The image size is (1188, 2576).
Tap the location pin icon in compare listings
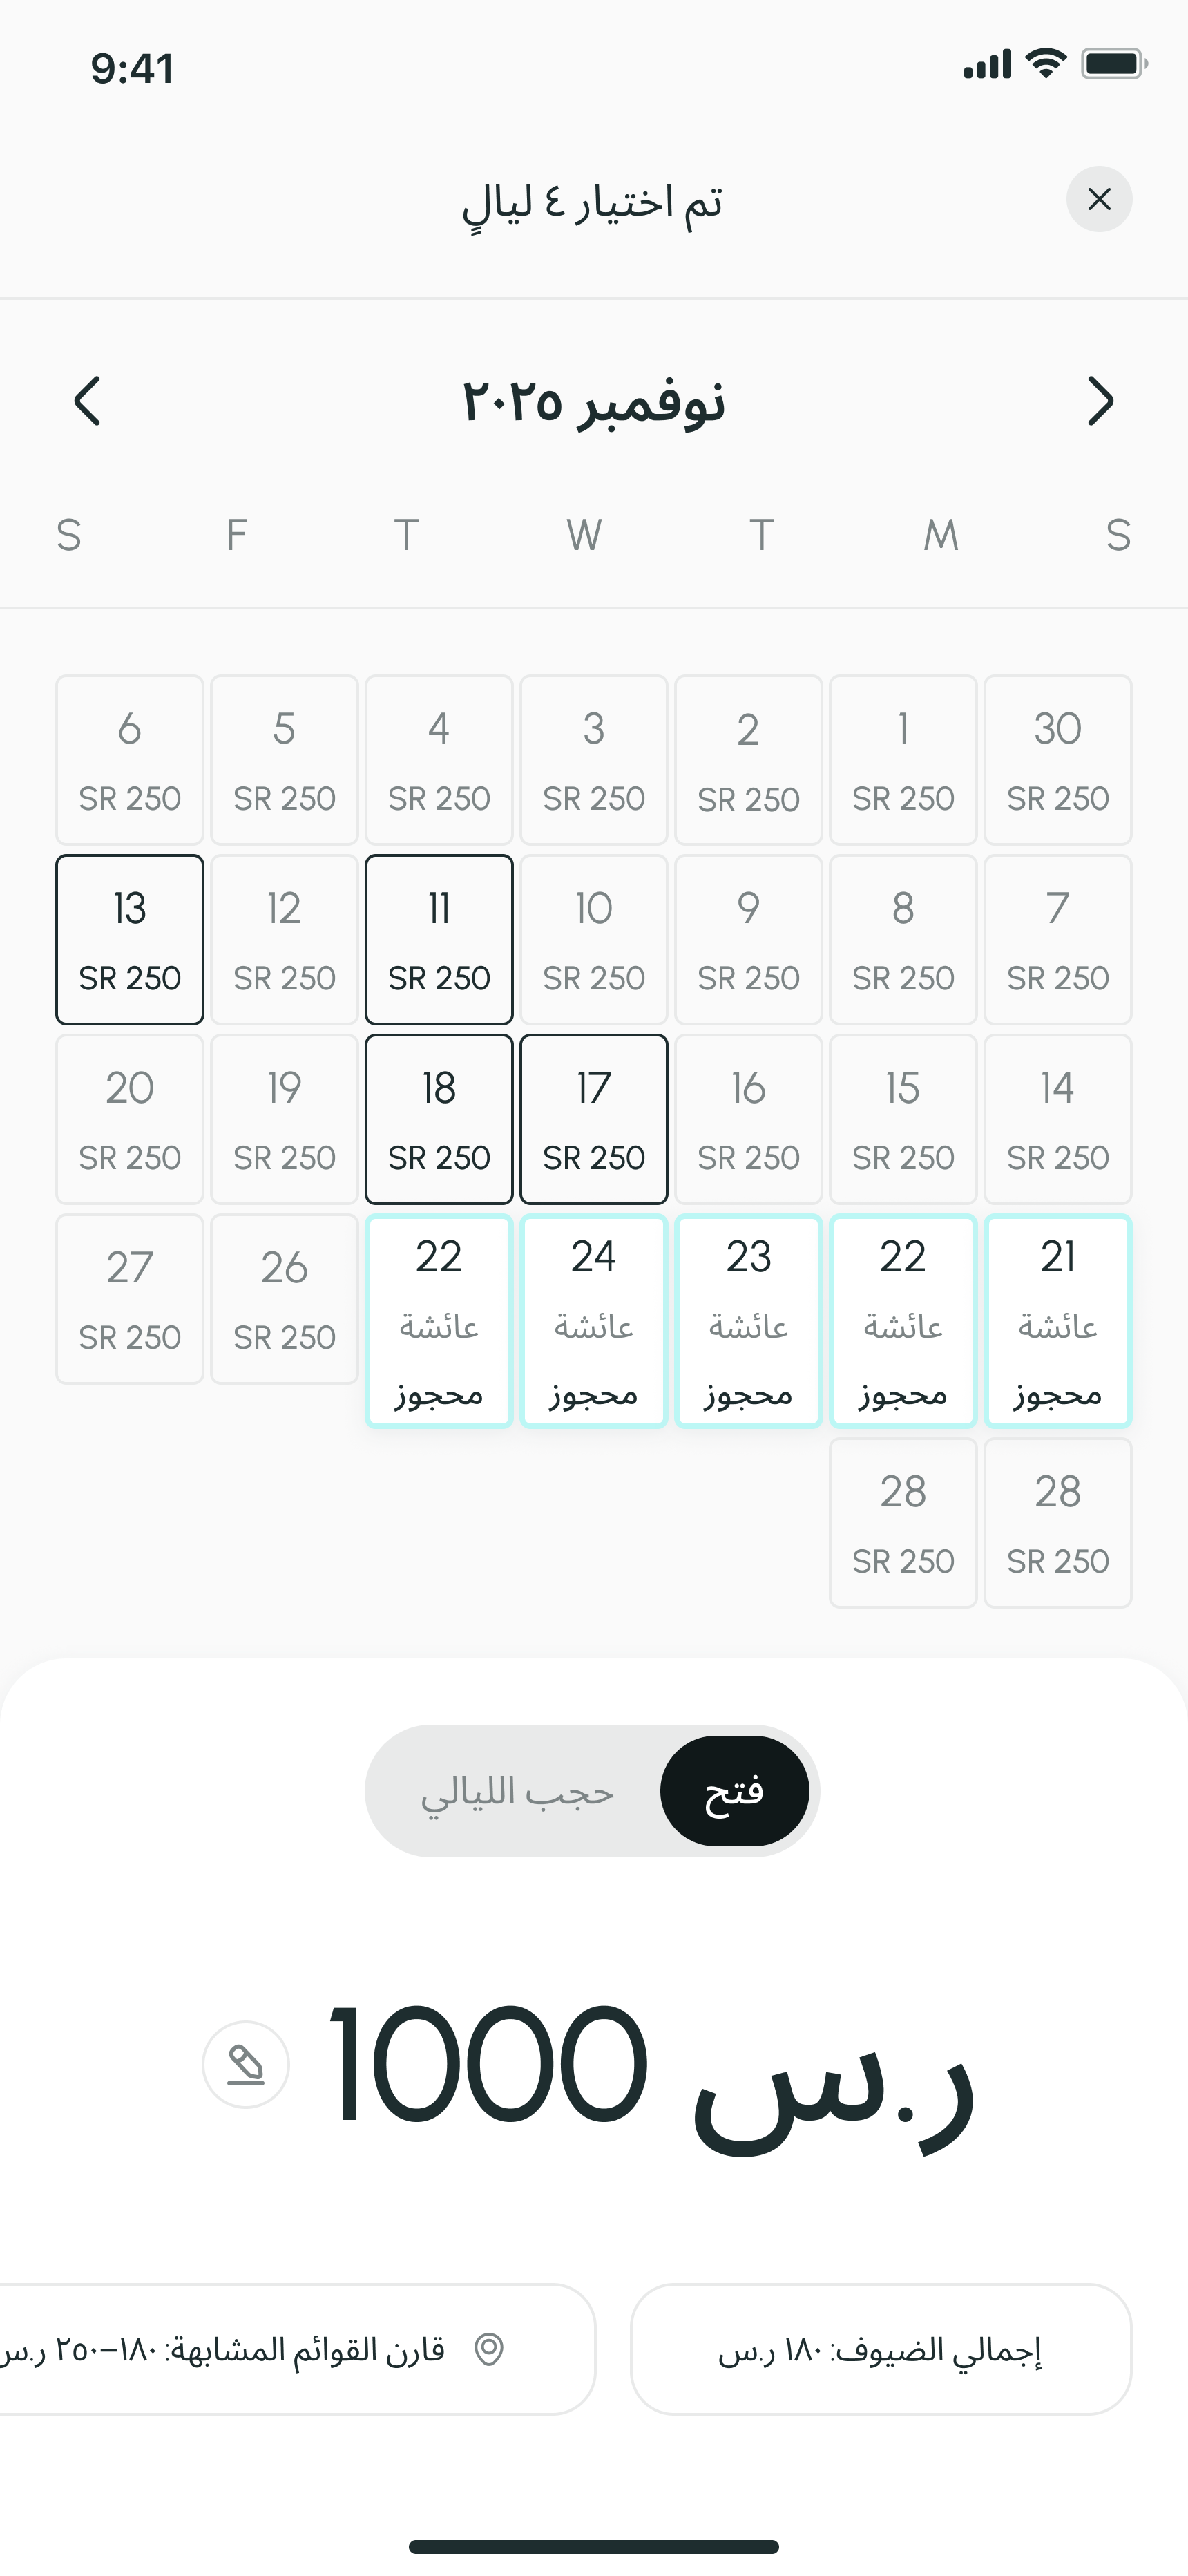[489, 2349]
